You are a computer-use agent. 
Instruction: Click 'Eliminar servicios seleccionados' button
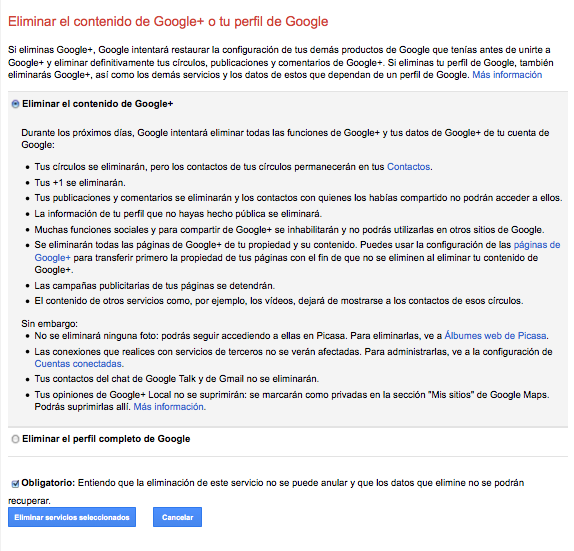coord(72,517)
